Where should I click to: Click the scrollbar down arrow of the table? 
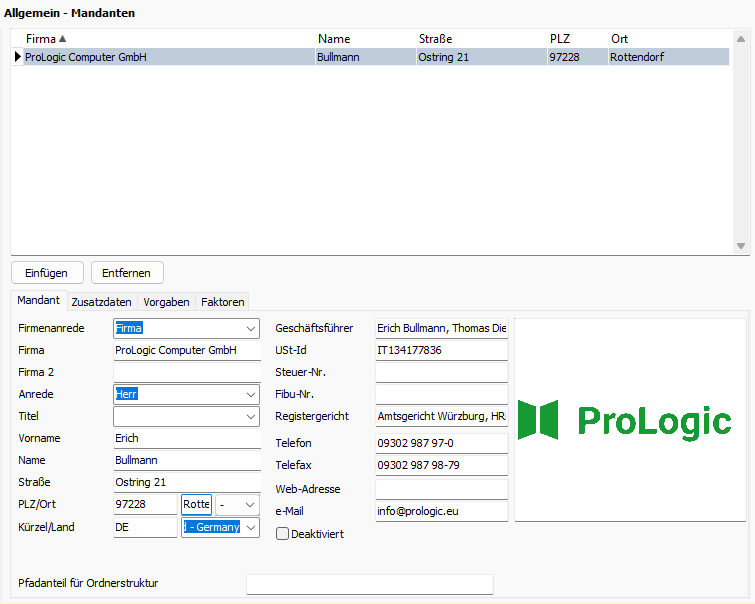(741, 246)
